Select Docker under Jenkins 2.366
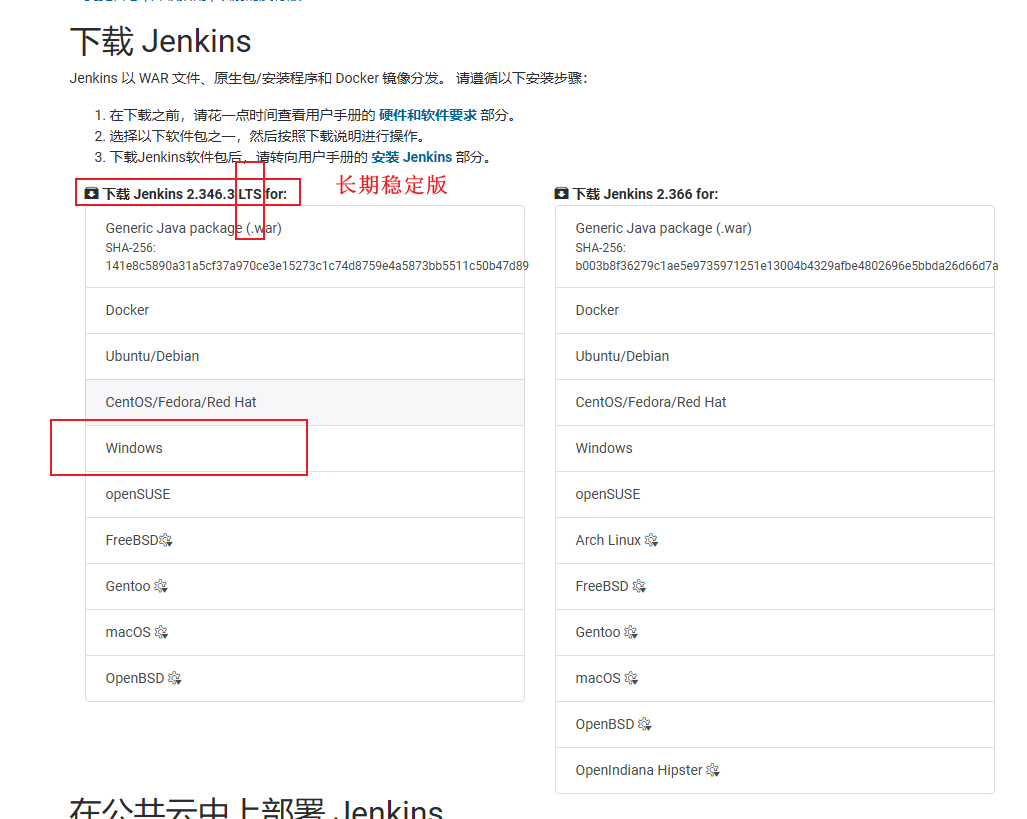The image size is (1027, 819). (597, 310)
